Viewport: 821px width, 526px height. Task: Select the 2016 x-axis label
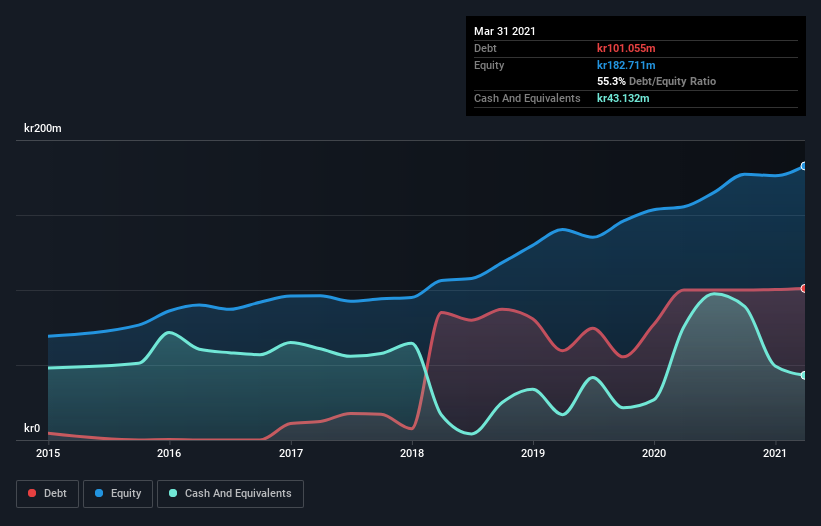169,453
